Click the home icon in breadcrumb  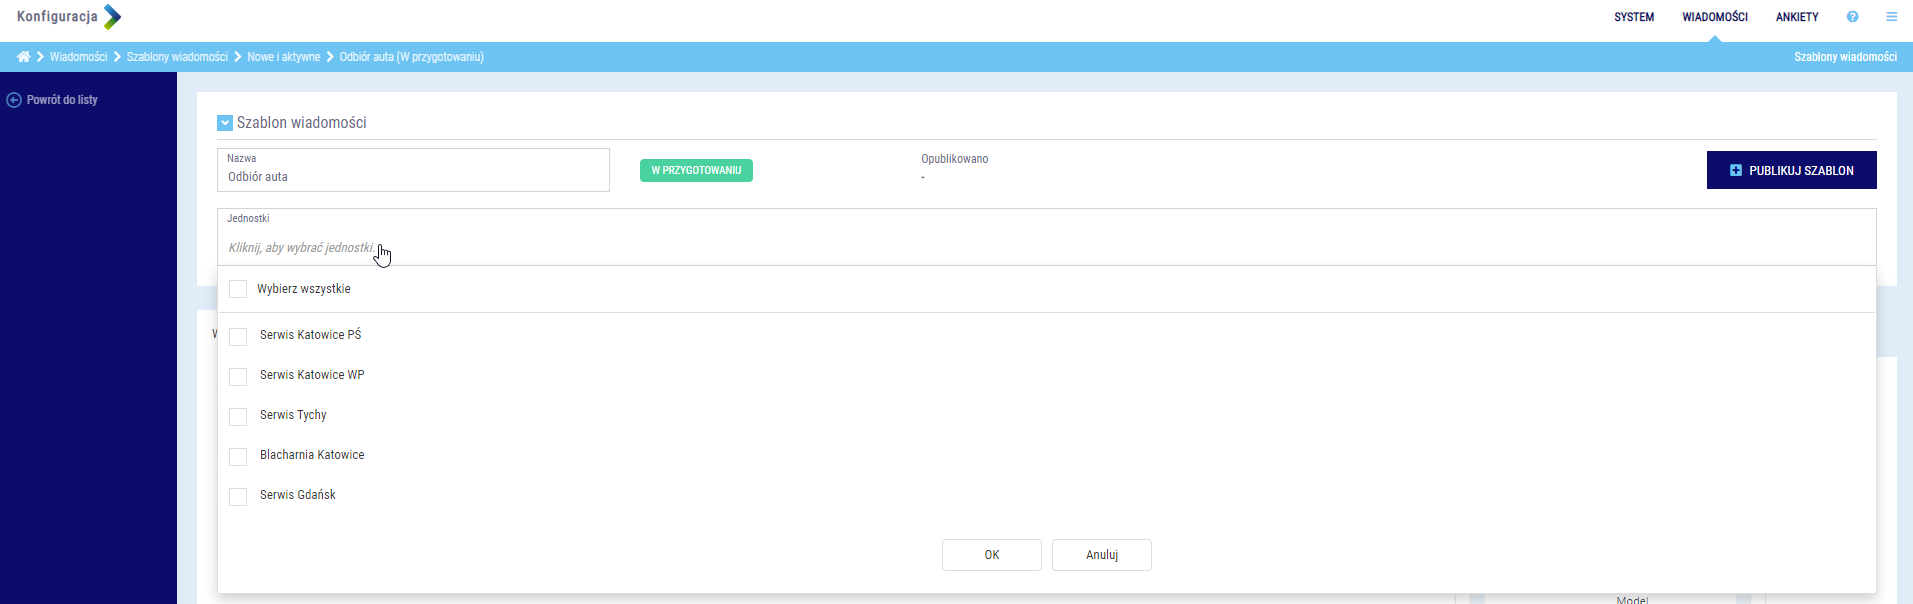coord(23,57)
